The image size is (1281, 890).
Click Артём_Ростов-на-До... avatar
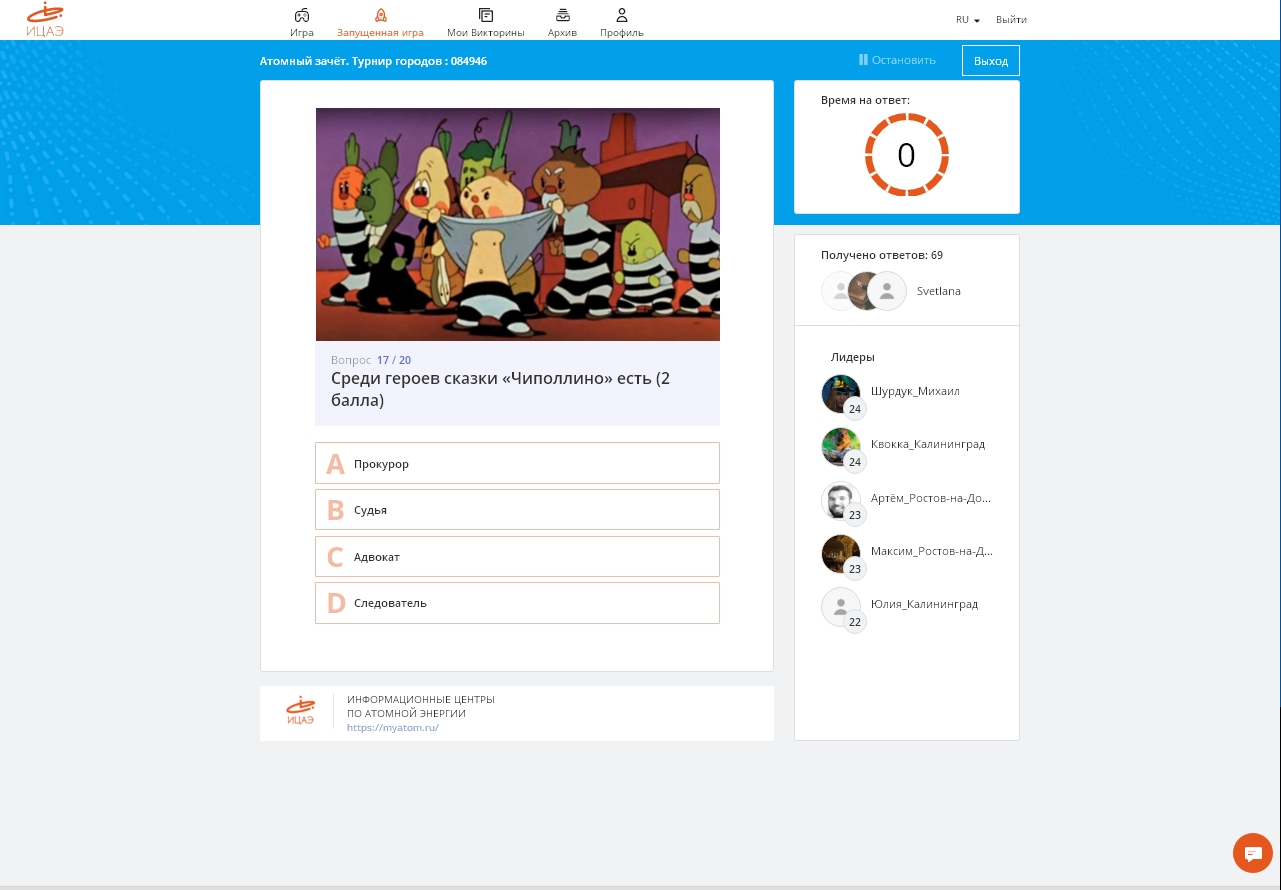(x=841, y=501)
